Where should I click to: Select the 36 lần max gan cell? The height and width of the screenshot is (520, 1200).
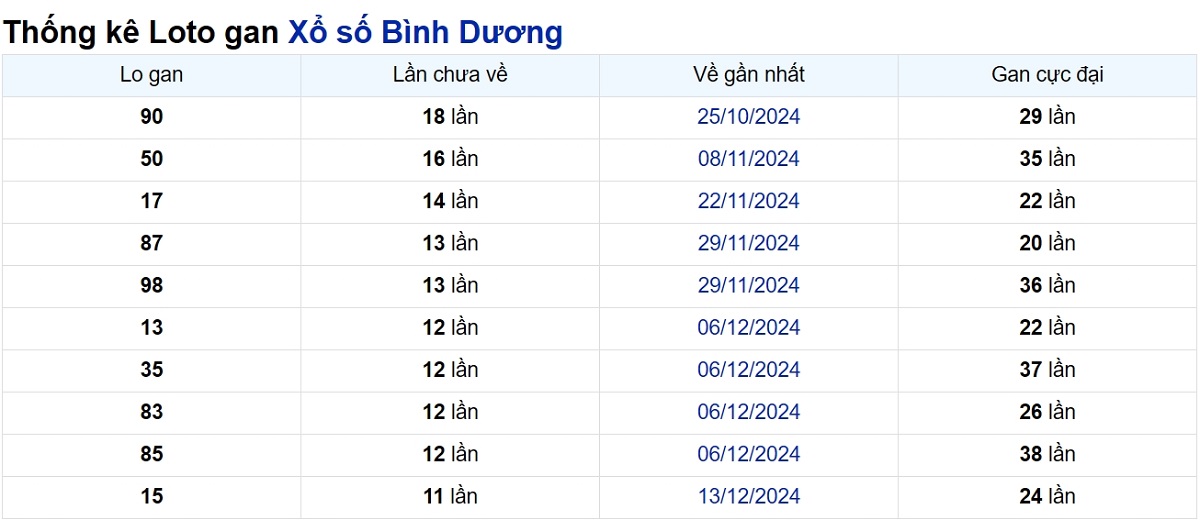[1047, 285]
